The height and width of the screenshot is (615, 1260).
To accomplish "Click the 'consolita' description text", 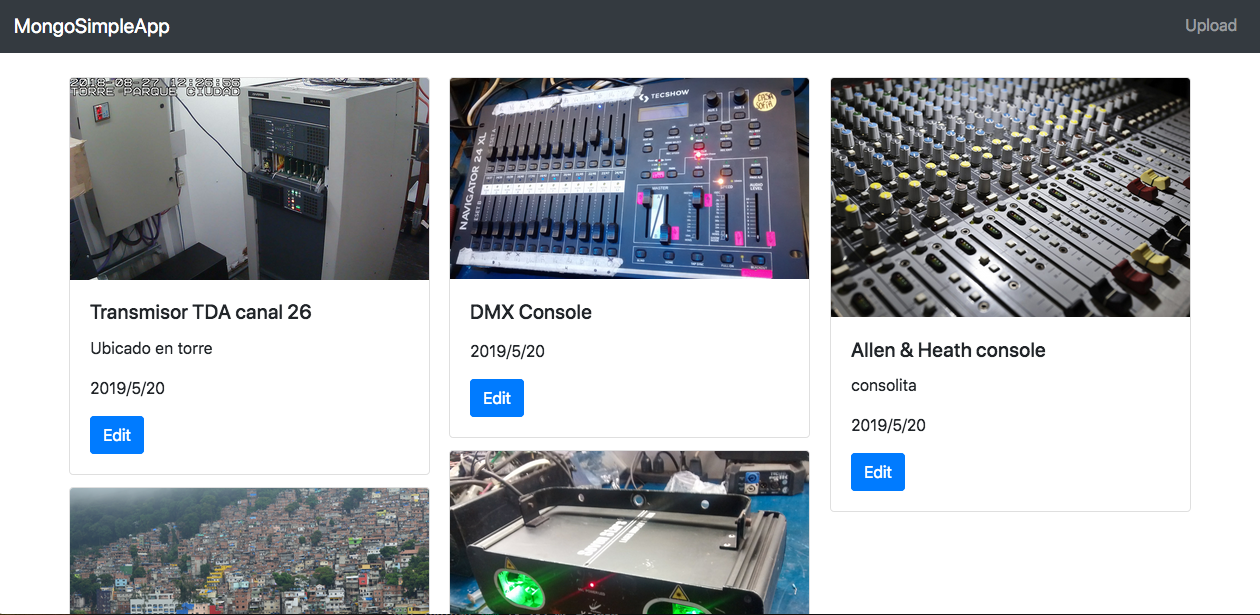I will click(884, 386).
